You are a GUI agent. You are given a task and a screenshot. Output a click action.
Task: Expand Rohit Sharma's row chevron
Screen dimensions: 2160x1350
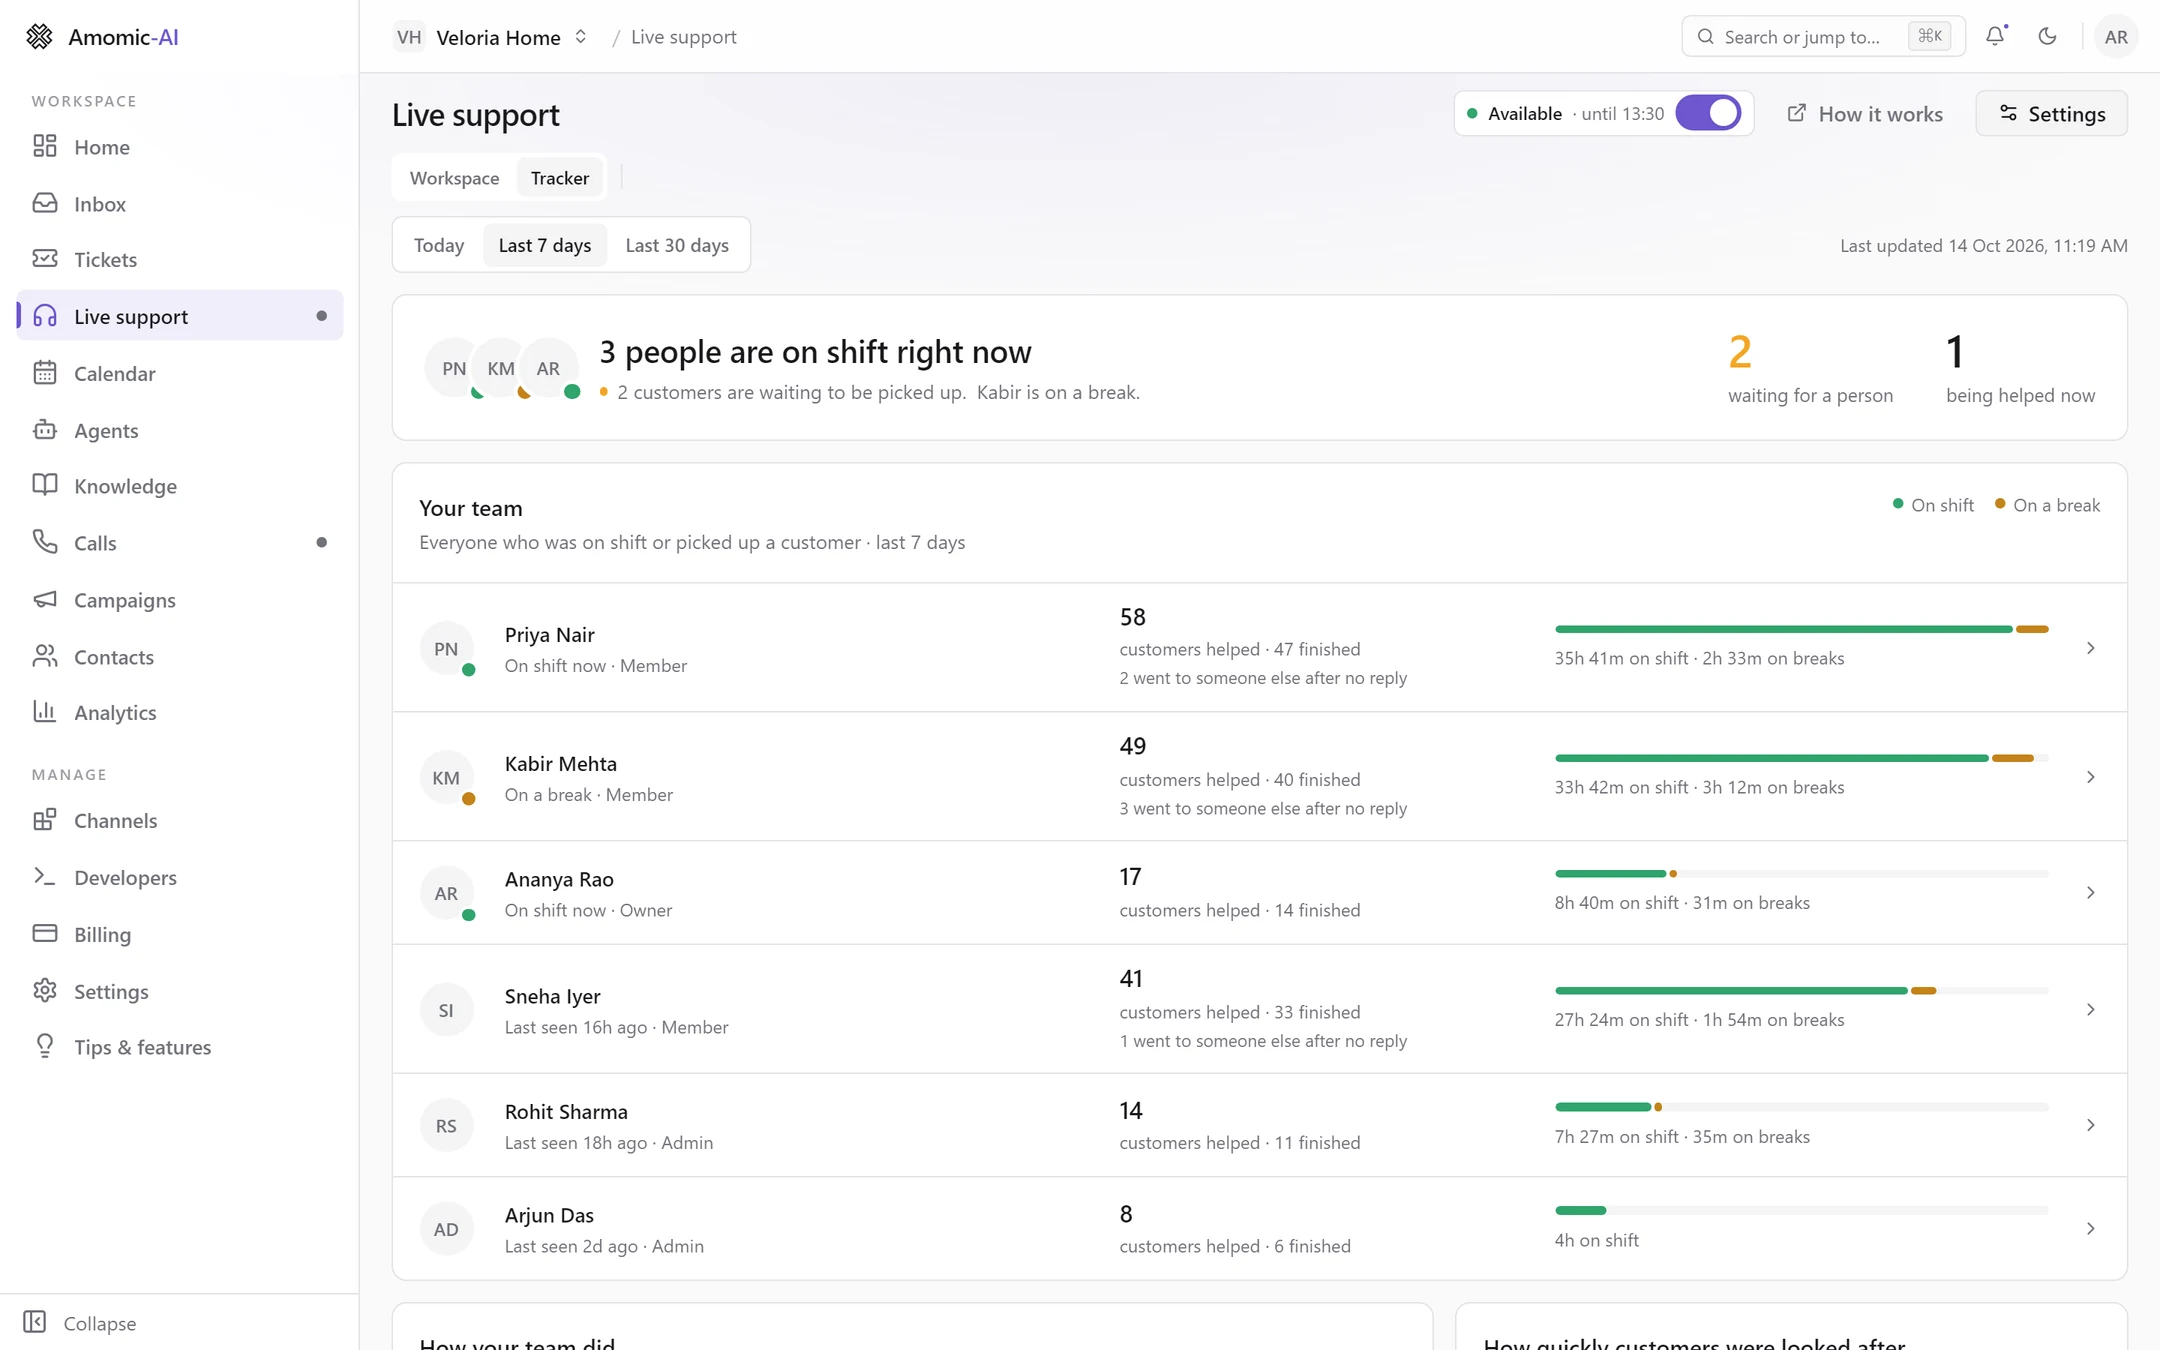tap(2090, 1125)
